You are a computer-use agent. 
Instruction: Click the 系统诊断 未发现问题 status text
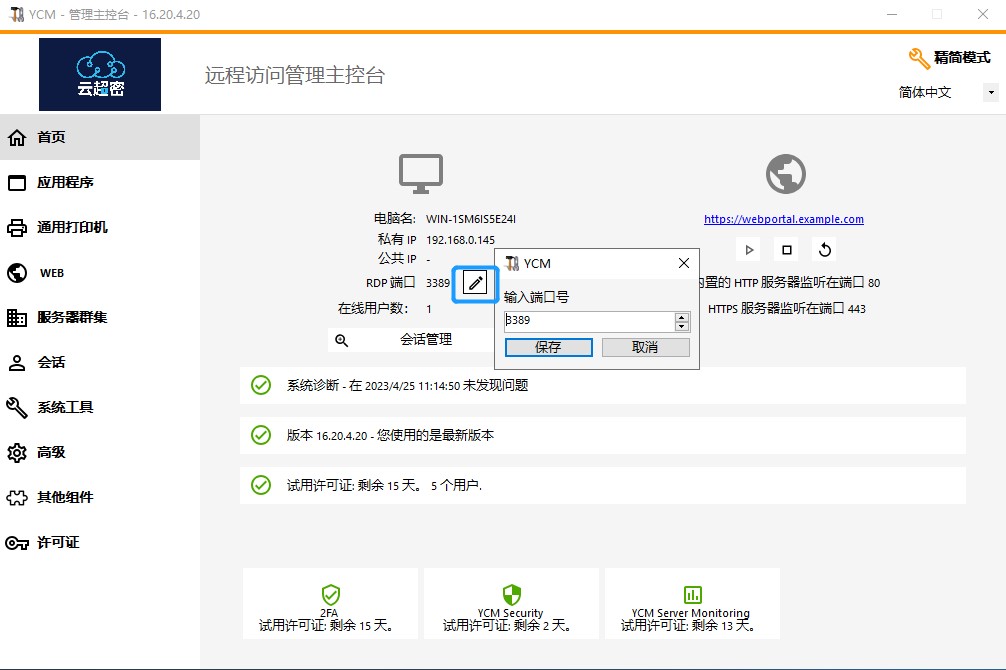click(407, 385)
